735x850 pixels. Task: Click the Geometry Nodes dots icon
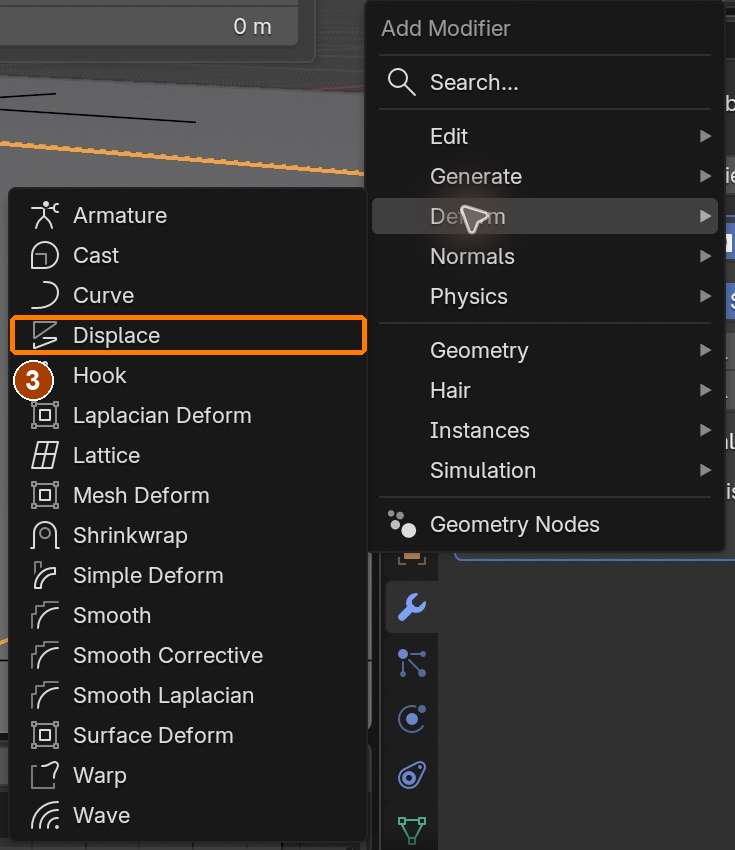(x=402, y=524)
